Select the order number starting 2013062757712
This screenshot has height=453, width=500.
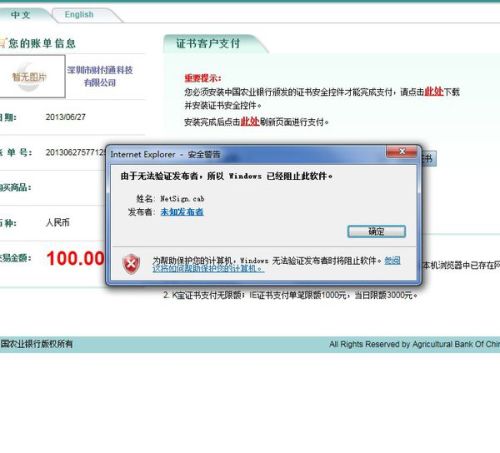pyautogui.click(x=75, y=152)
